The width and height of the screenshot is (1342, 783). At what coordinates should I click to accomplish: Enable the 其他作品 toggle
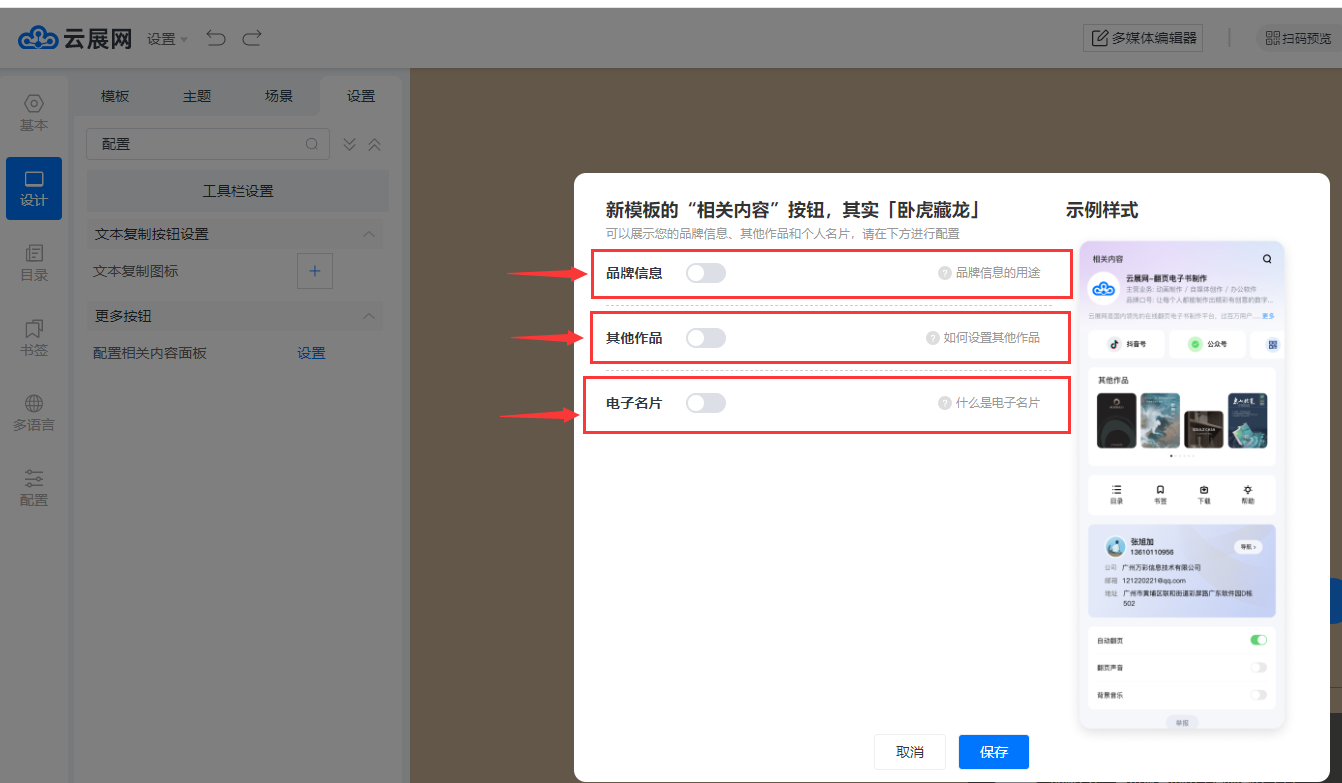pos(706,338)
